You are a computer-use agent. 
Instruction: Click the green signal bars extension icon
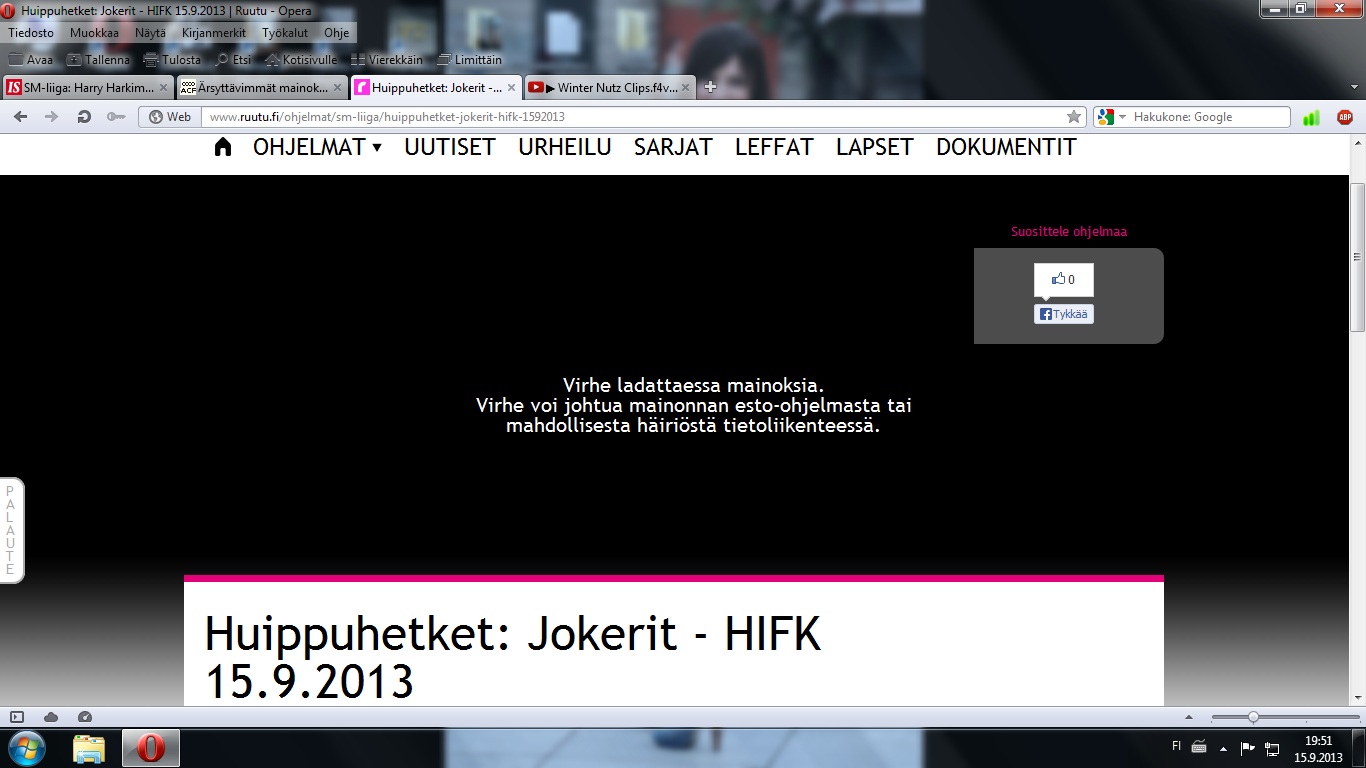point(1311,117)
